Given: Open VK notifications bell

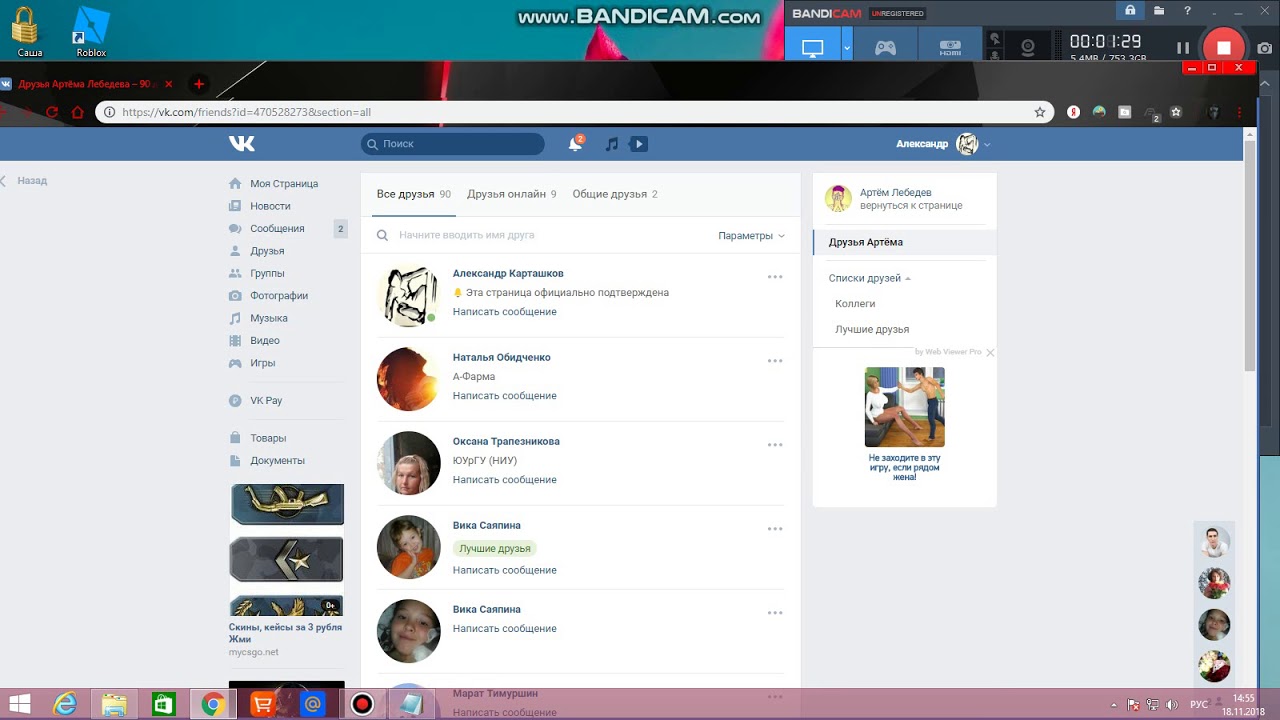Looking at the screenshot, I should click(x=575, y=144).
